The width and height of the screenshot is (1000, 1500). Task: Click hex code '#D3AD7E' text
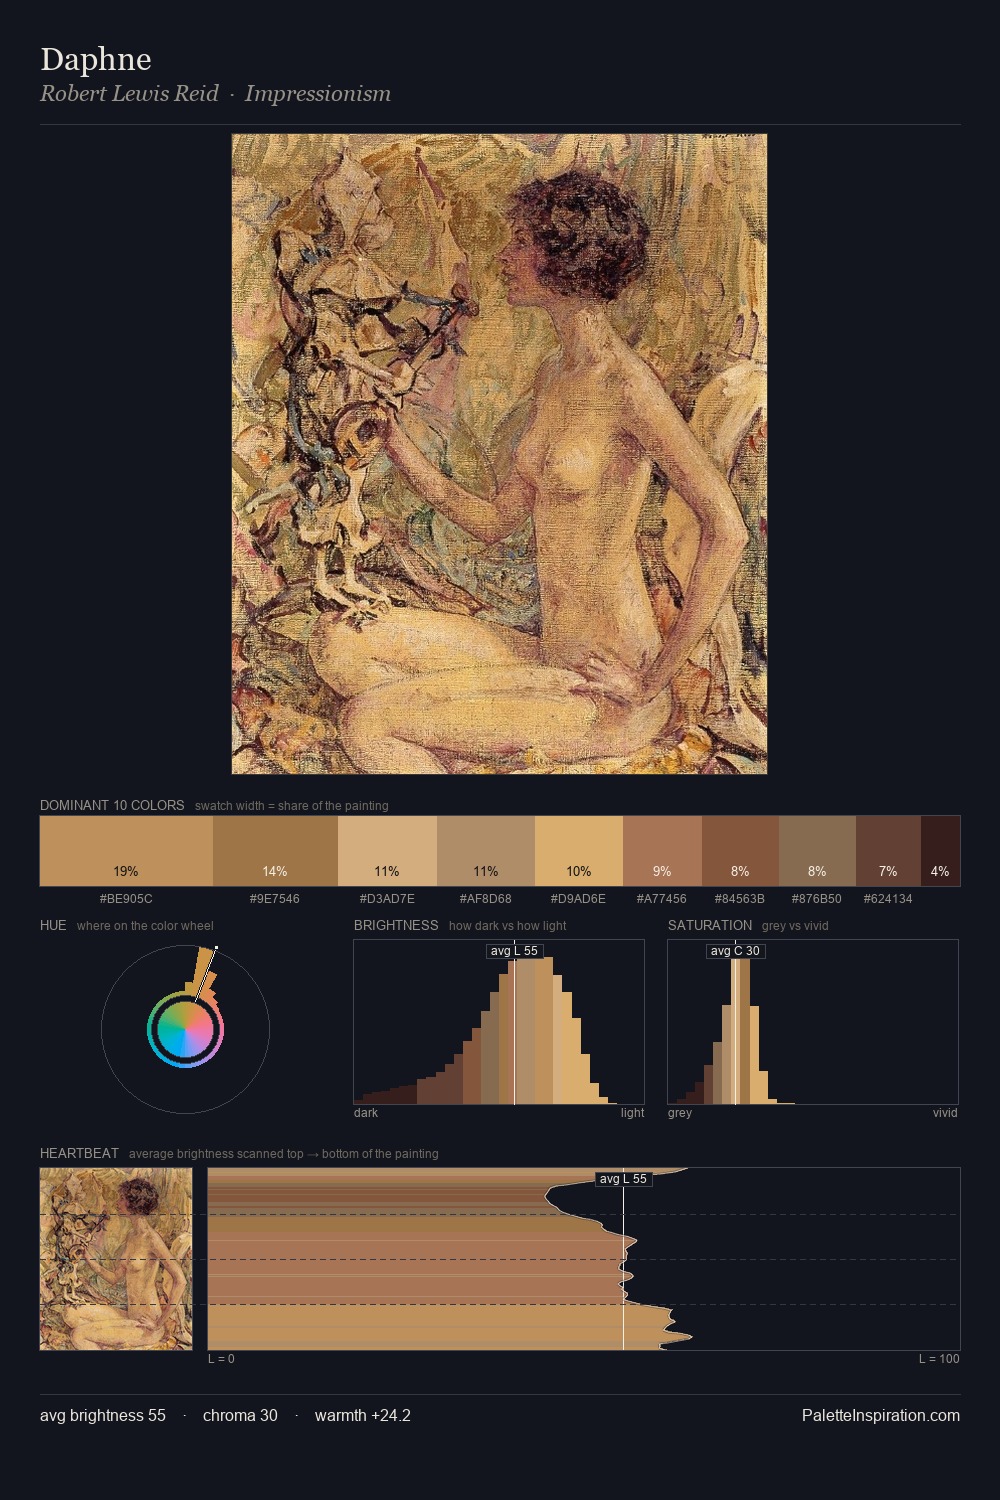(x=387, y=898)
